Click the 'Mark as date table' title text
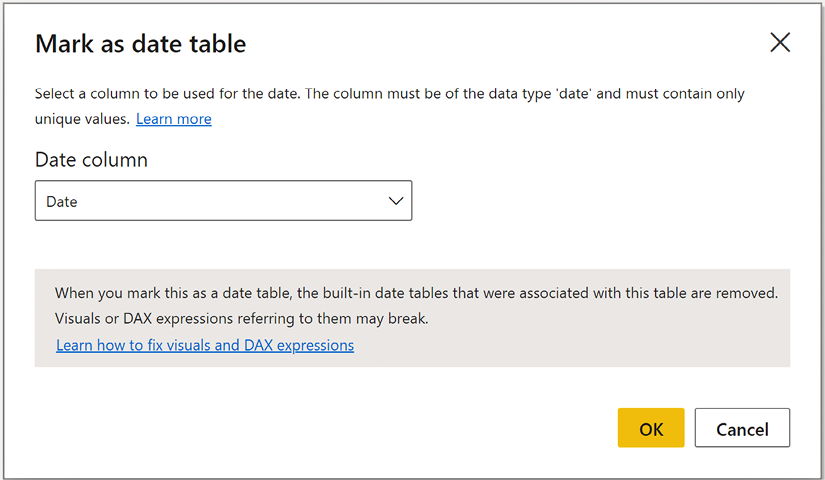Image resolution: width=825 pixels, height=480 pixels. click(x=140, y=44)
